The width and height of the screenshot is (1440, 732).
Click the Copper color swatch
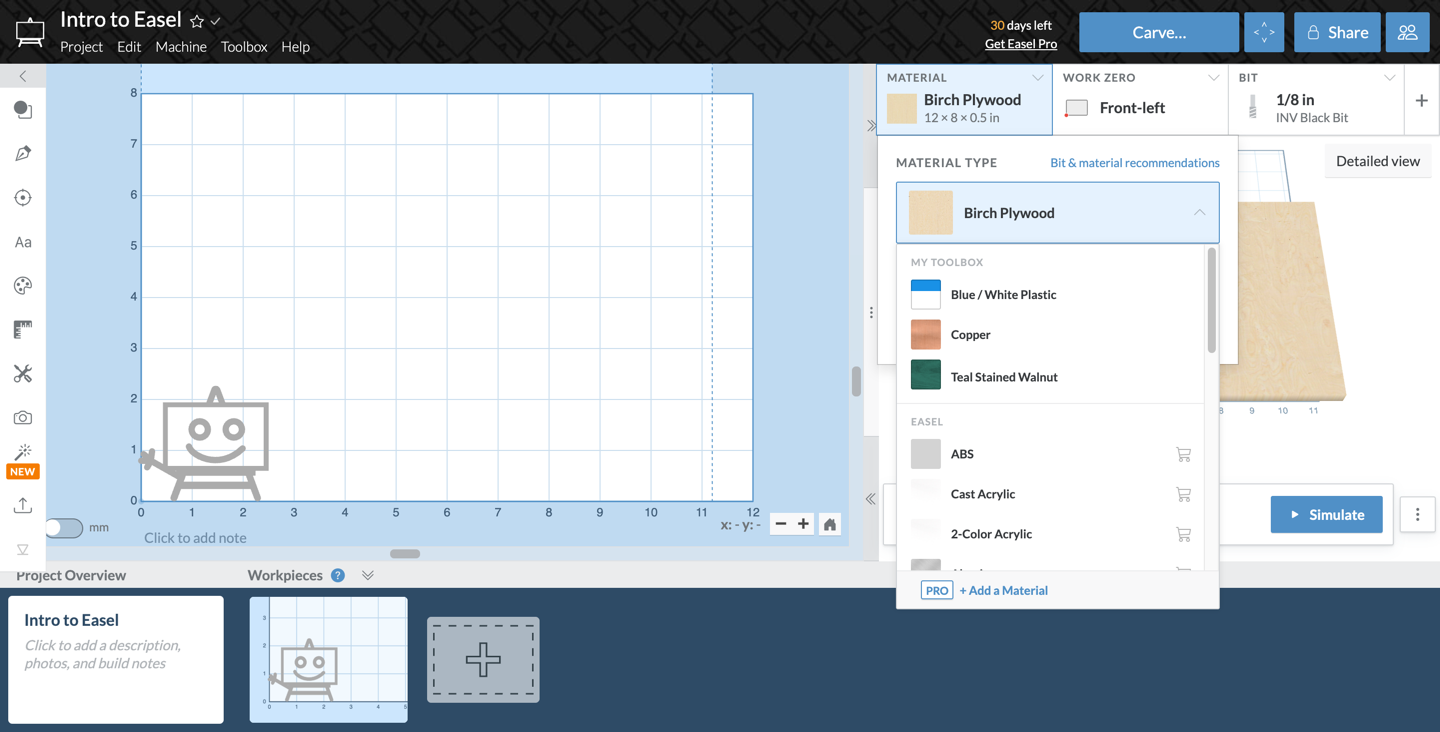[x=926, y=335]
